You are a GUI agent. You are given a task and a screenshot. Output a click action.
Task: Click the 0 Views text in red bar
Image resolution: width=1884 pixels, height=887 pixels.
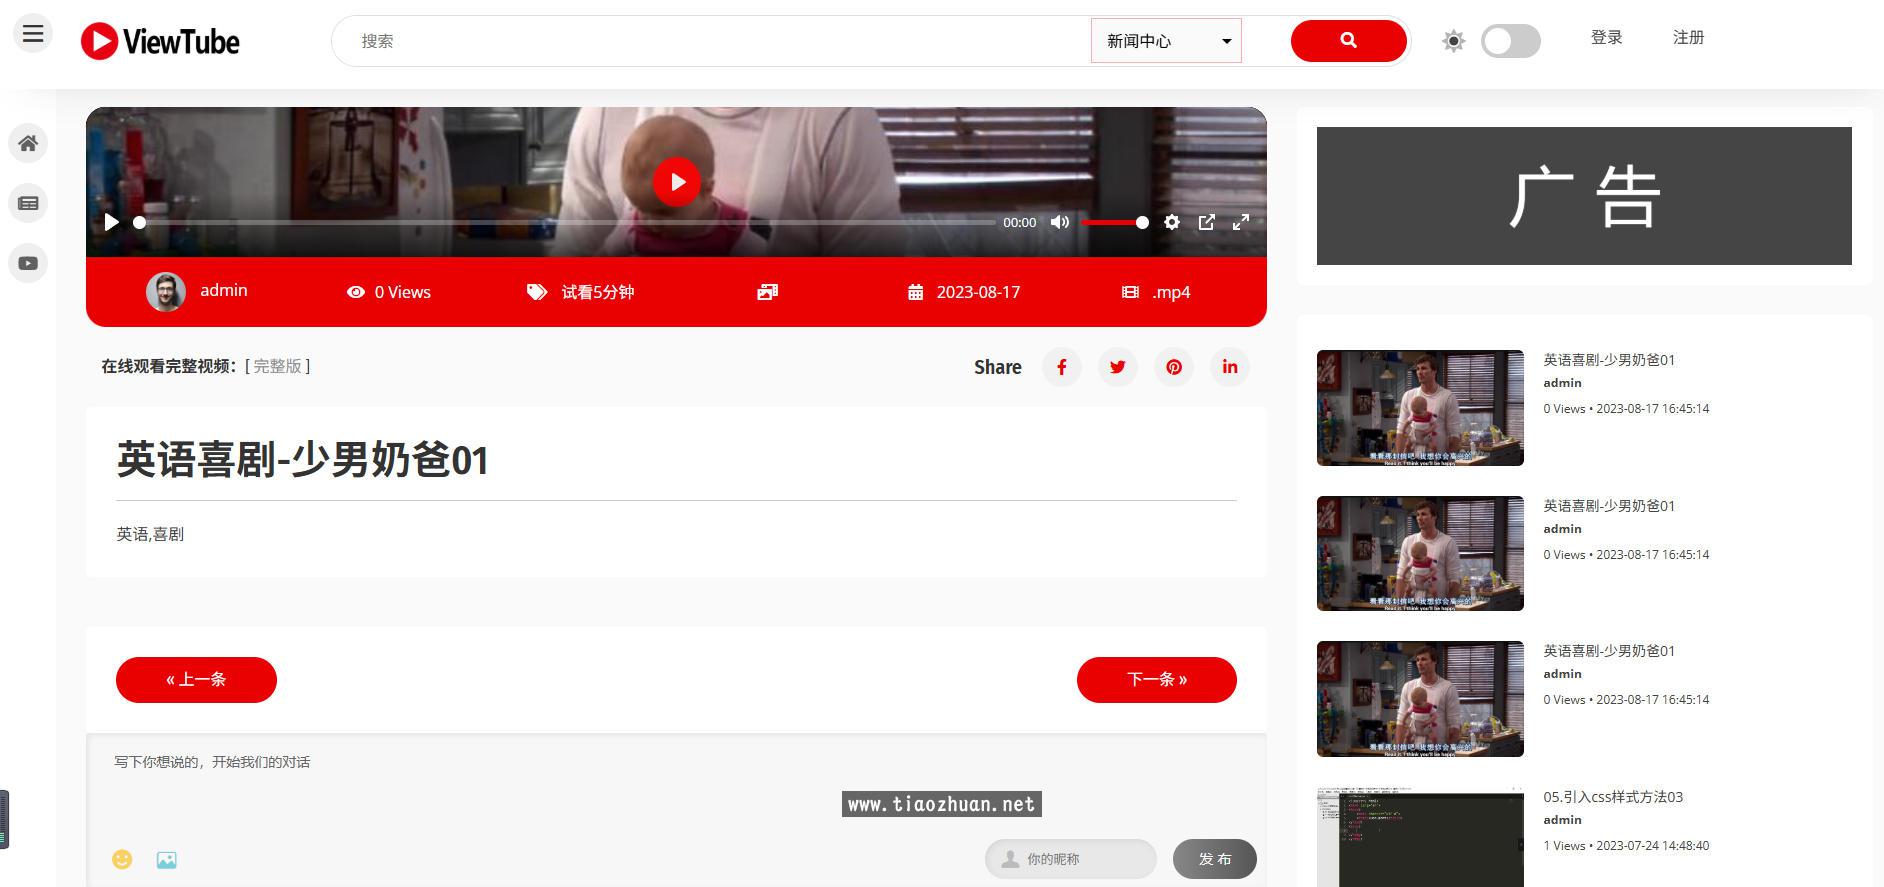[403, 292]
